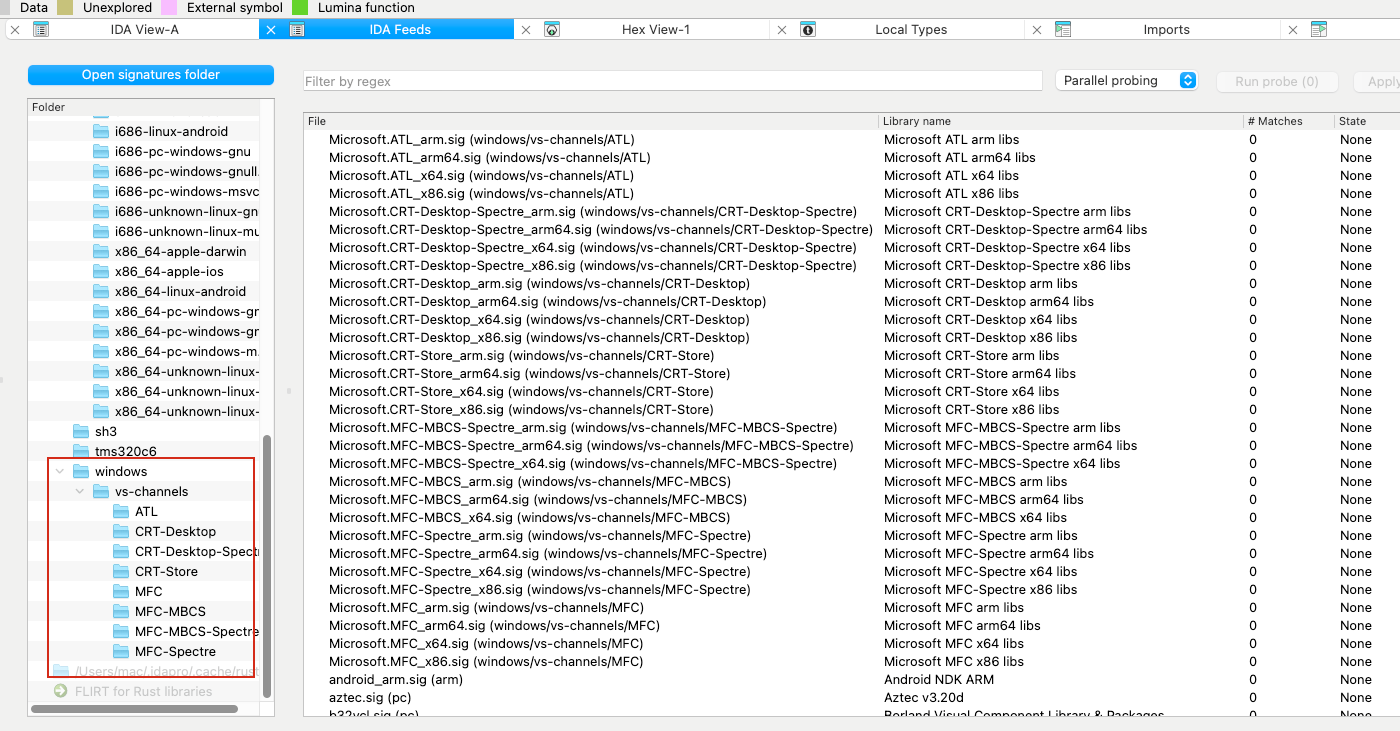The width and height of the screenshot is (1400, 731).
Task: Click the tms320c6 folder icon
Action: (x=81, y=451)
